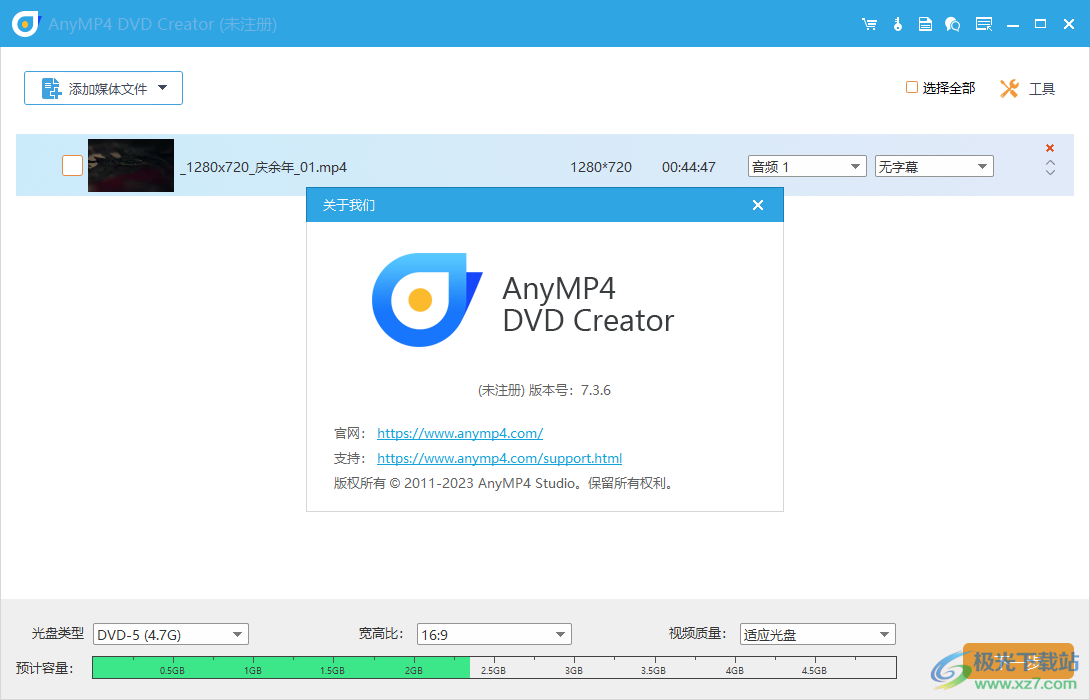The height and width of the screenshot is (700, 1090).
Task: Click the copyright 2011-2023 AnyMP4 Studio text
Action: (x=503, y=483)
